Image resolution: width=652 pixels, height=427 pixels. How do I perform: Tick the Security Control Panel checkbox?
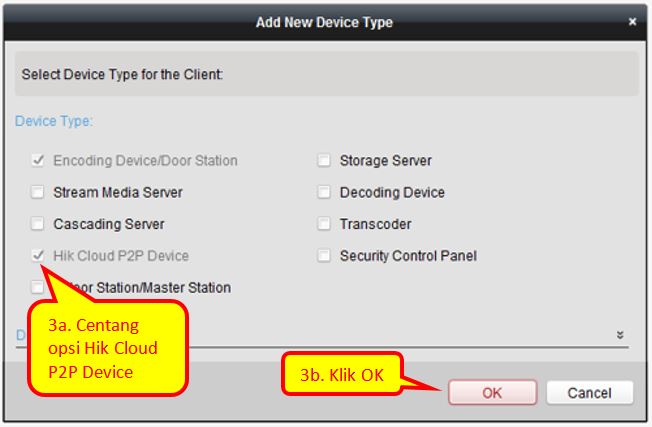point(324,256)
